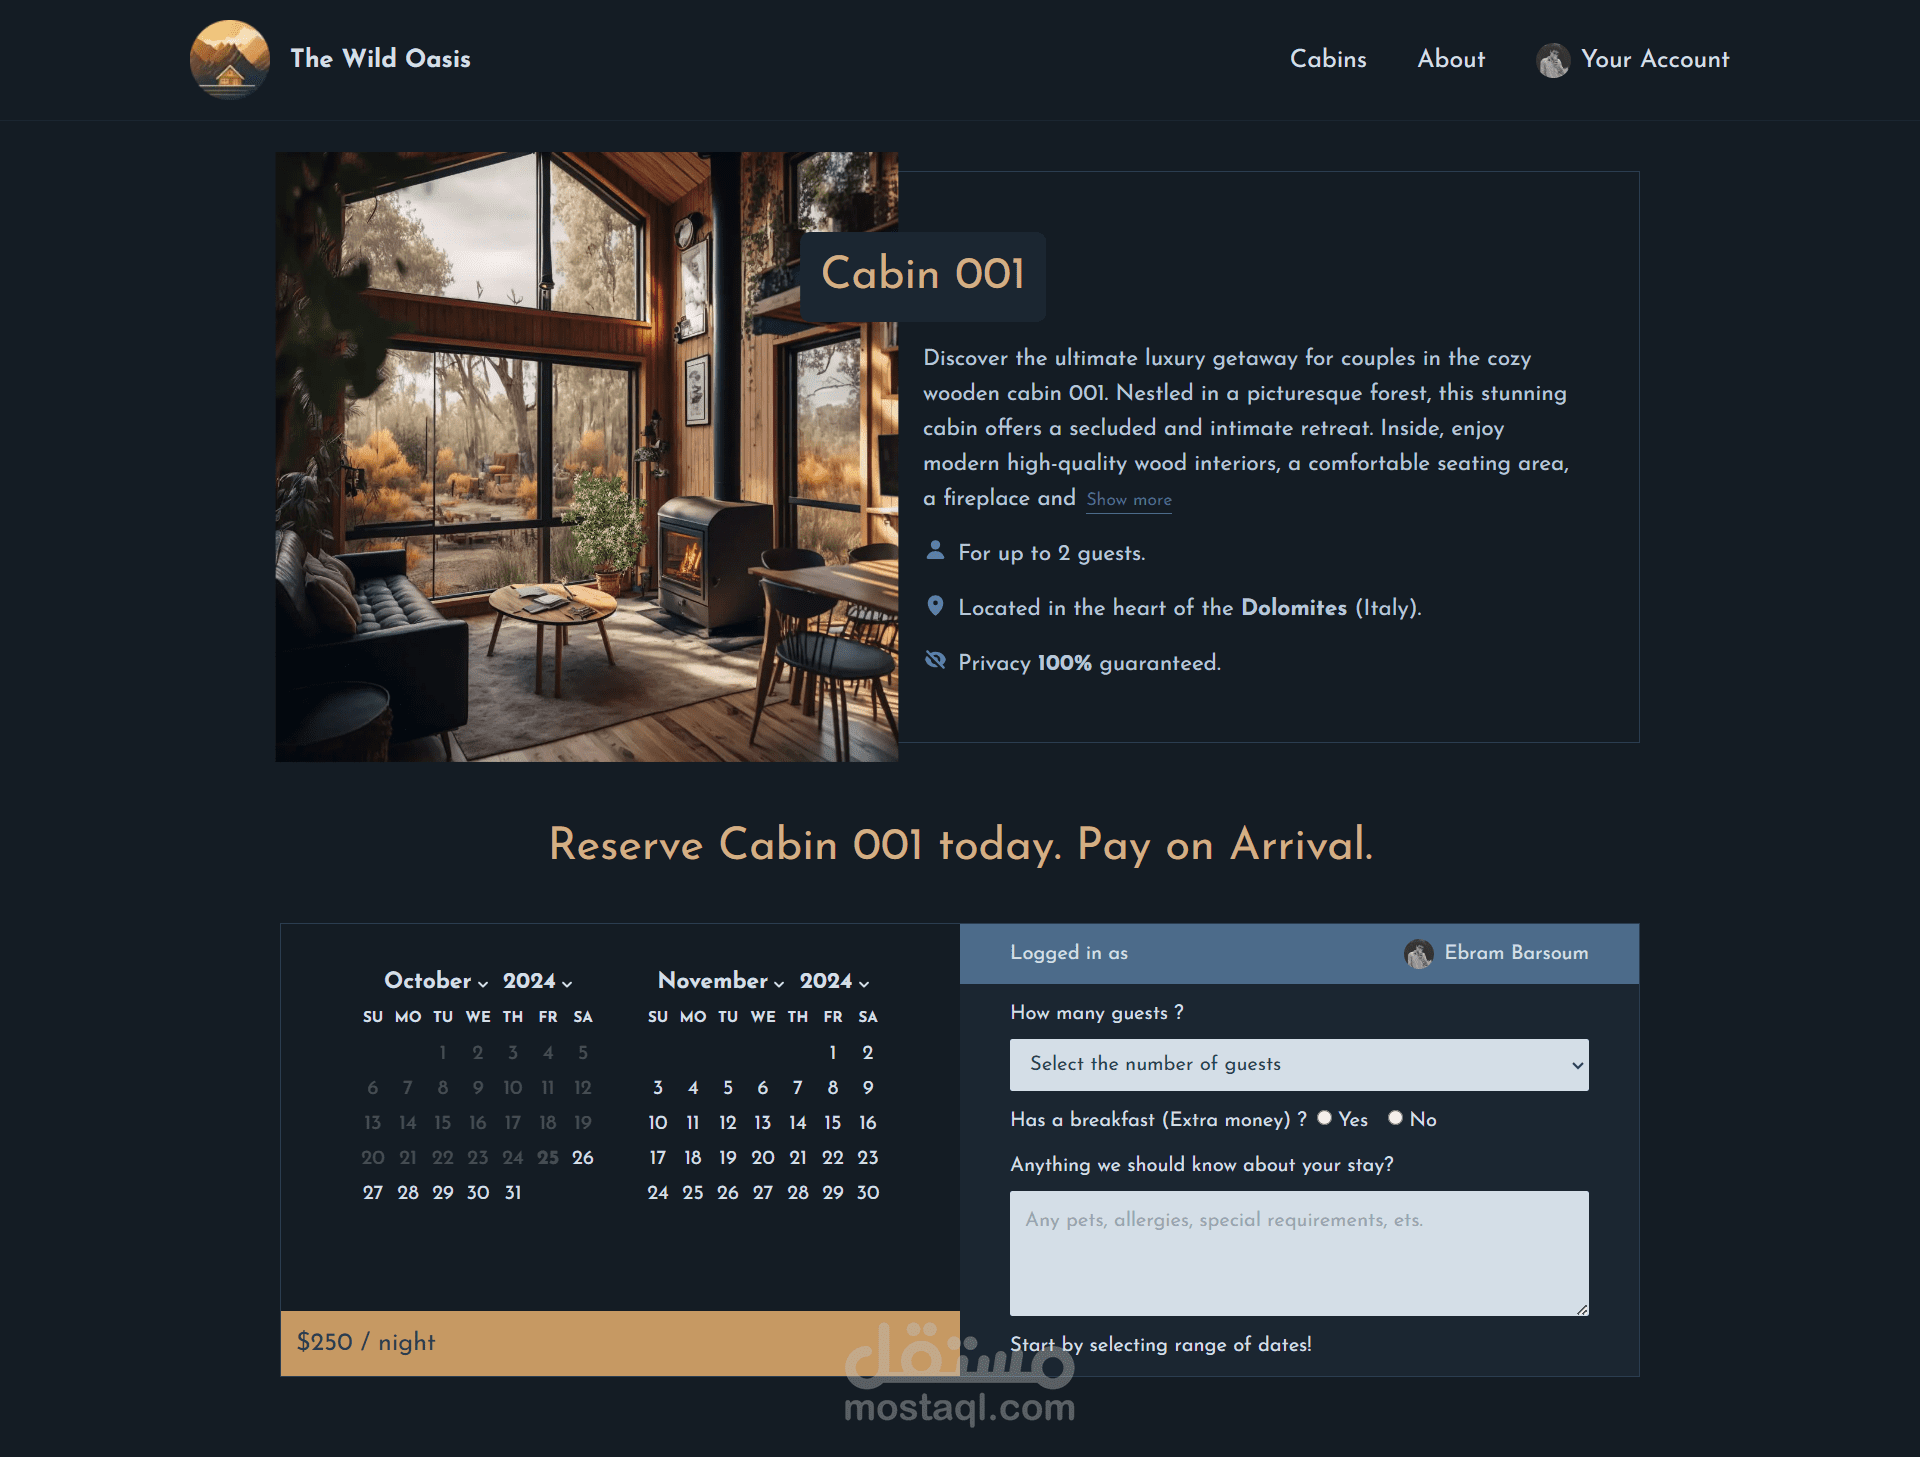The width and height of the screenshot is (1920, 1457).
Task: Open the year dropdown beside October
Action: (x=538, y=981)
